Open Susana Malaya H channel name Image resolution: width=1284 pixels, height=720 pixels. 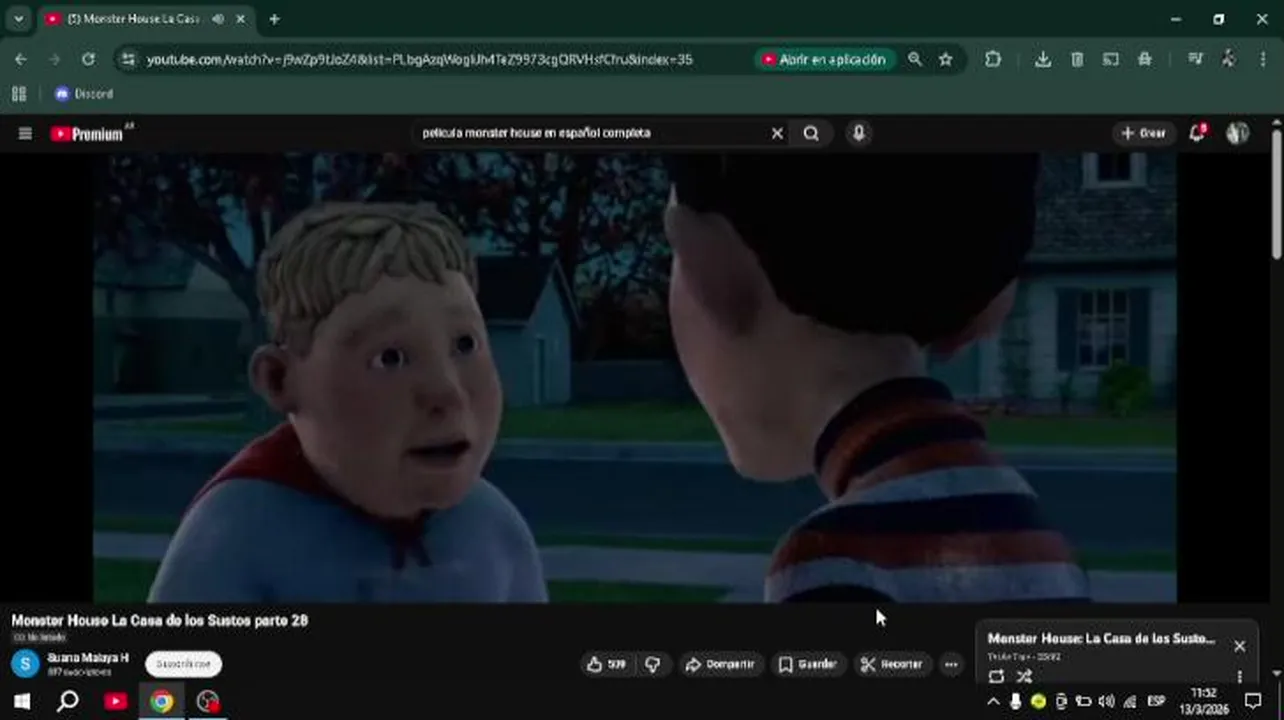[x=88, y=658]
